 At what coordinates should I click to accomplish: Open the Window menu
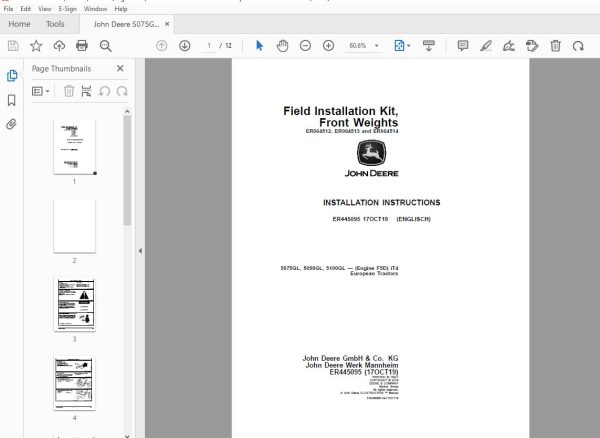[95, 9]
